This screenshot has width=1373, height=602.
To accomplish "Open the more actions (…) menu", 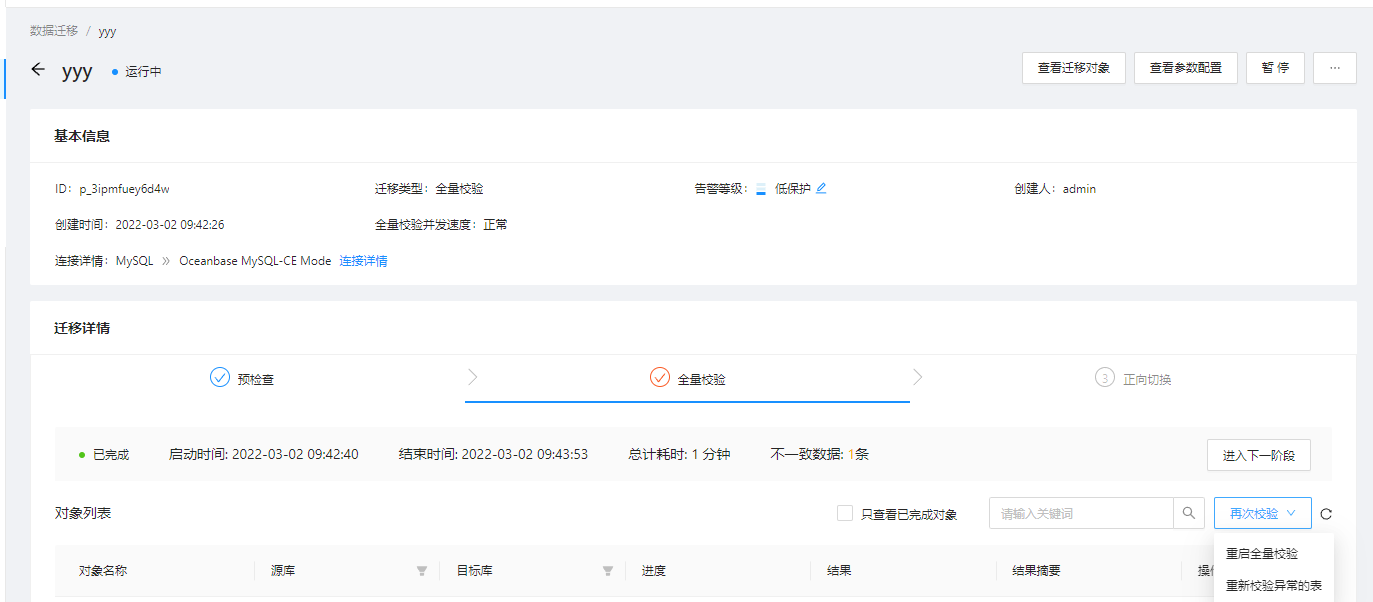I will tap(1334, 68).
